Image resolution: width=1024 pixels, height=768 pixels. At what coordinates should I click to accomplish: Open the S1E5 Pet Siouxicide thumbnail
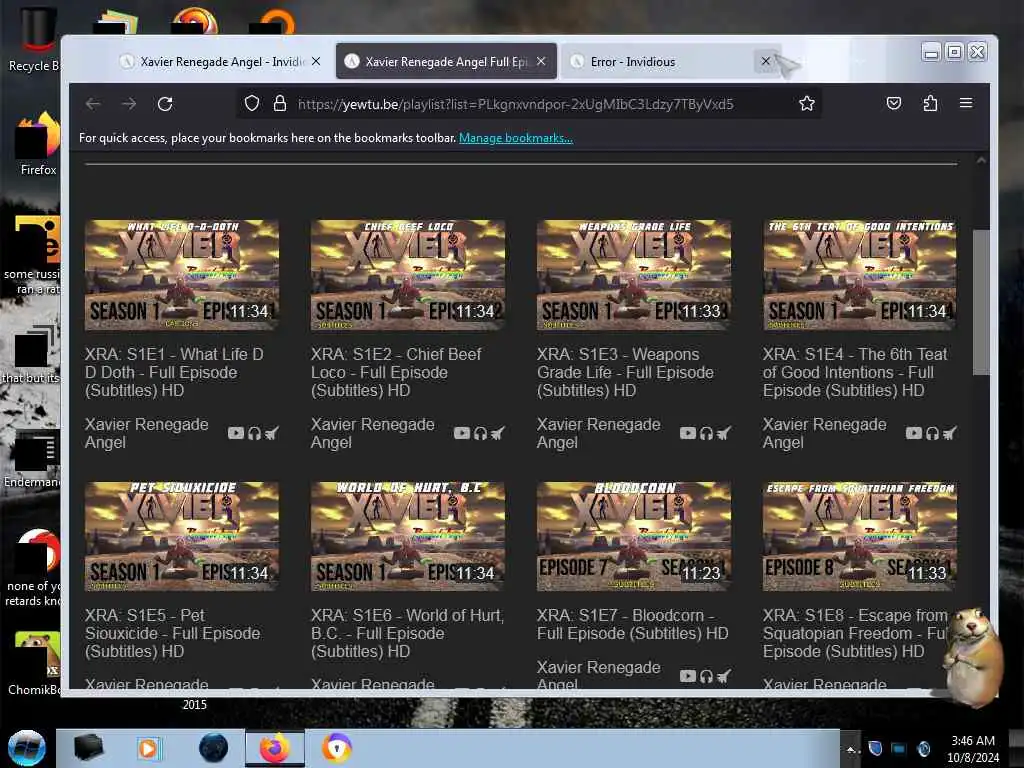click(182, 537)
